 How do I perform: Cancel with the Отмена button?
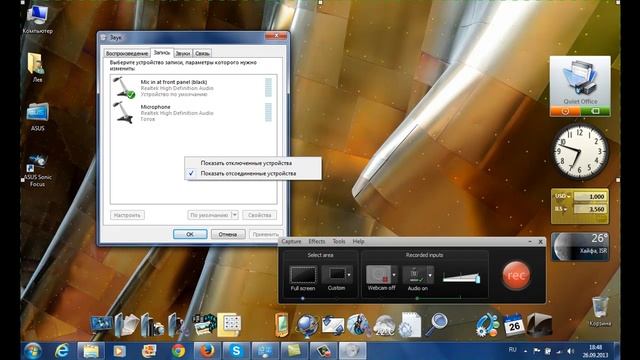228,234
